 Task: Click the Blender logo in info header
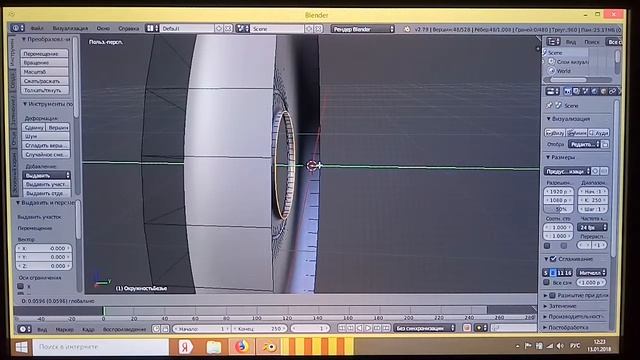[x=407, y=29]
